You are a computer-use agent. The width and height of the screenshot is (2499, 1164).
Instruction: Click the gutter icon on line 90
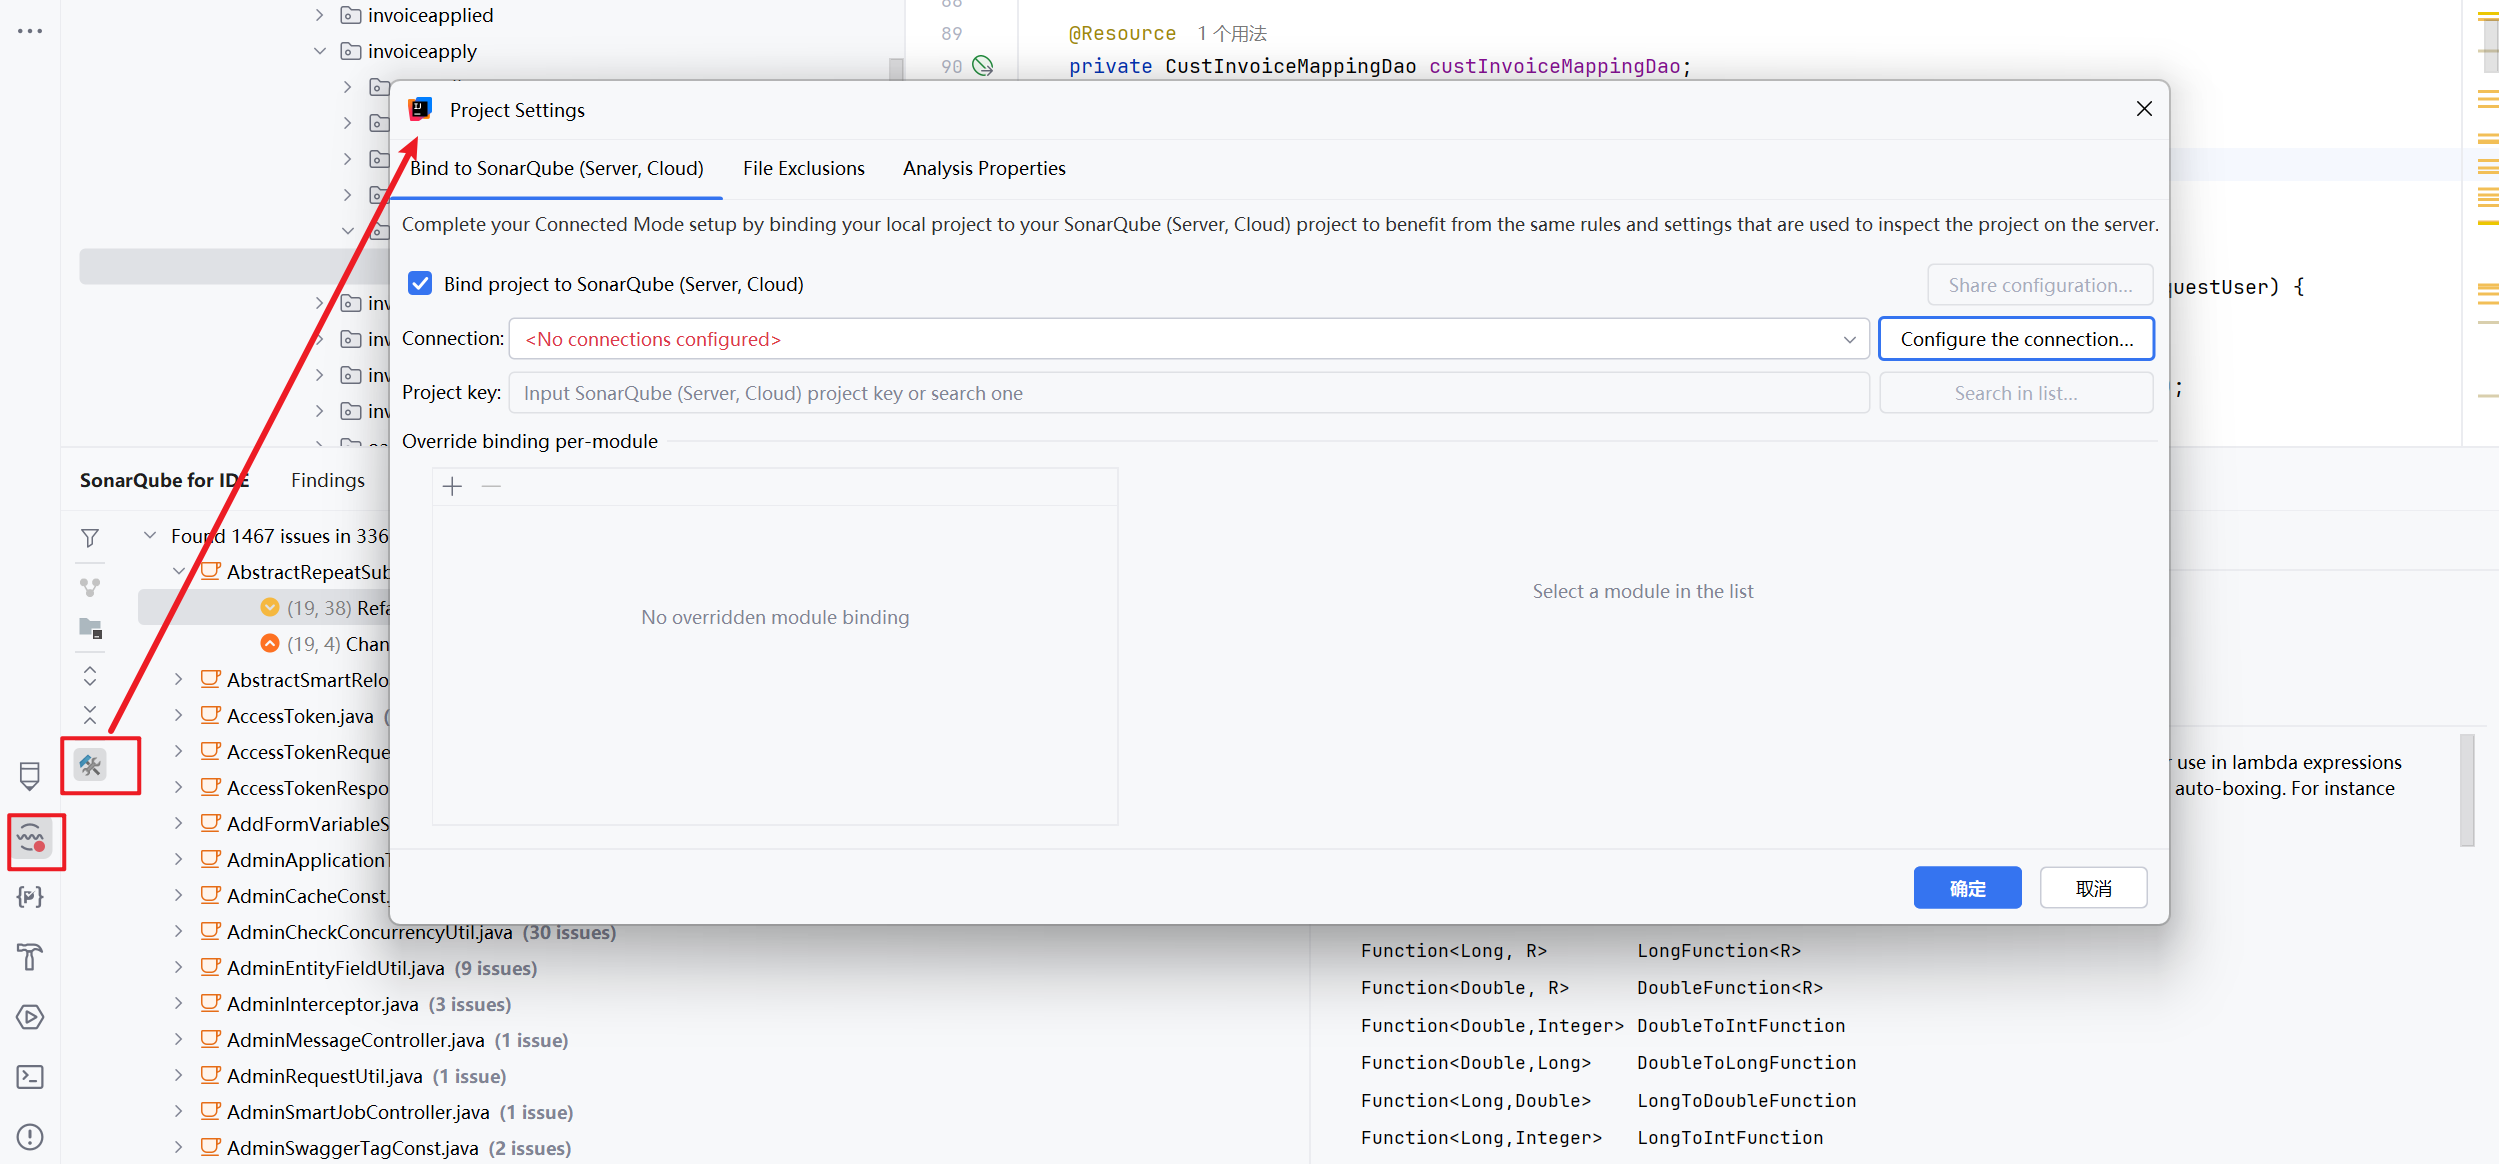tap(983, 66)
